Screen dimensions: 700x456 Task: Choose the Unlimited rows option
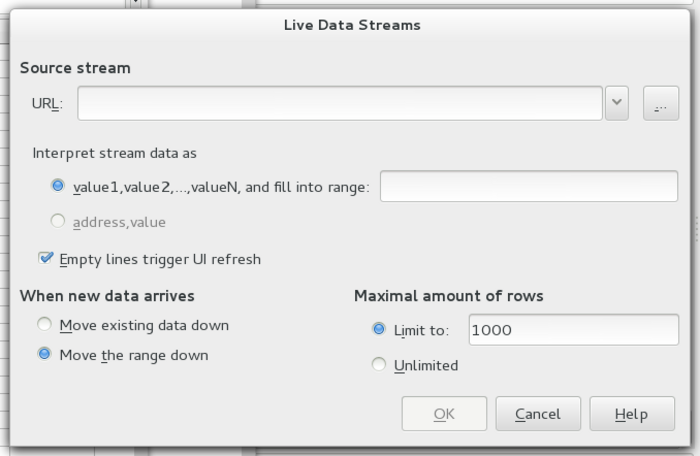(378, 365)
